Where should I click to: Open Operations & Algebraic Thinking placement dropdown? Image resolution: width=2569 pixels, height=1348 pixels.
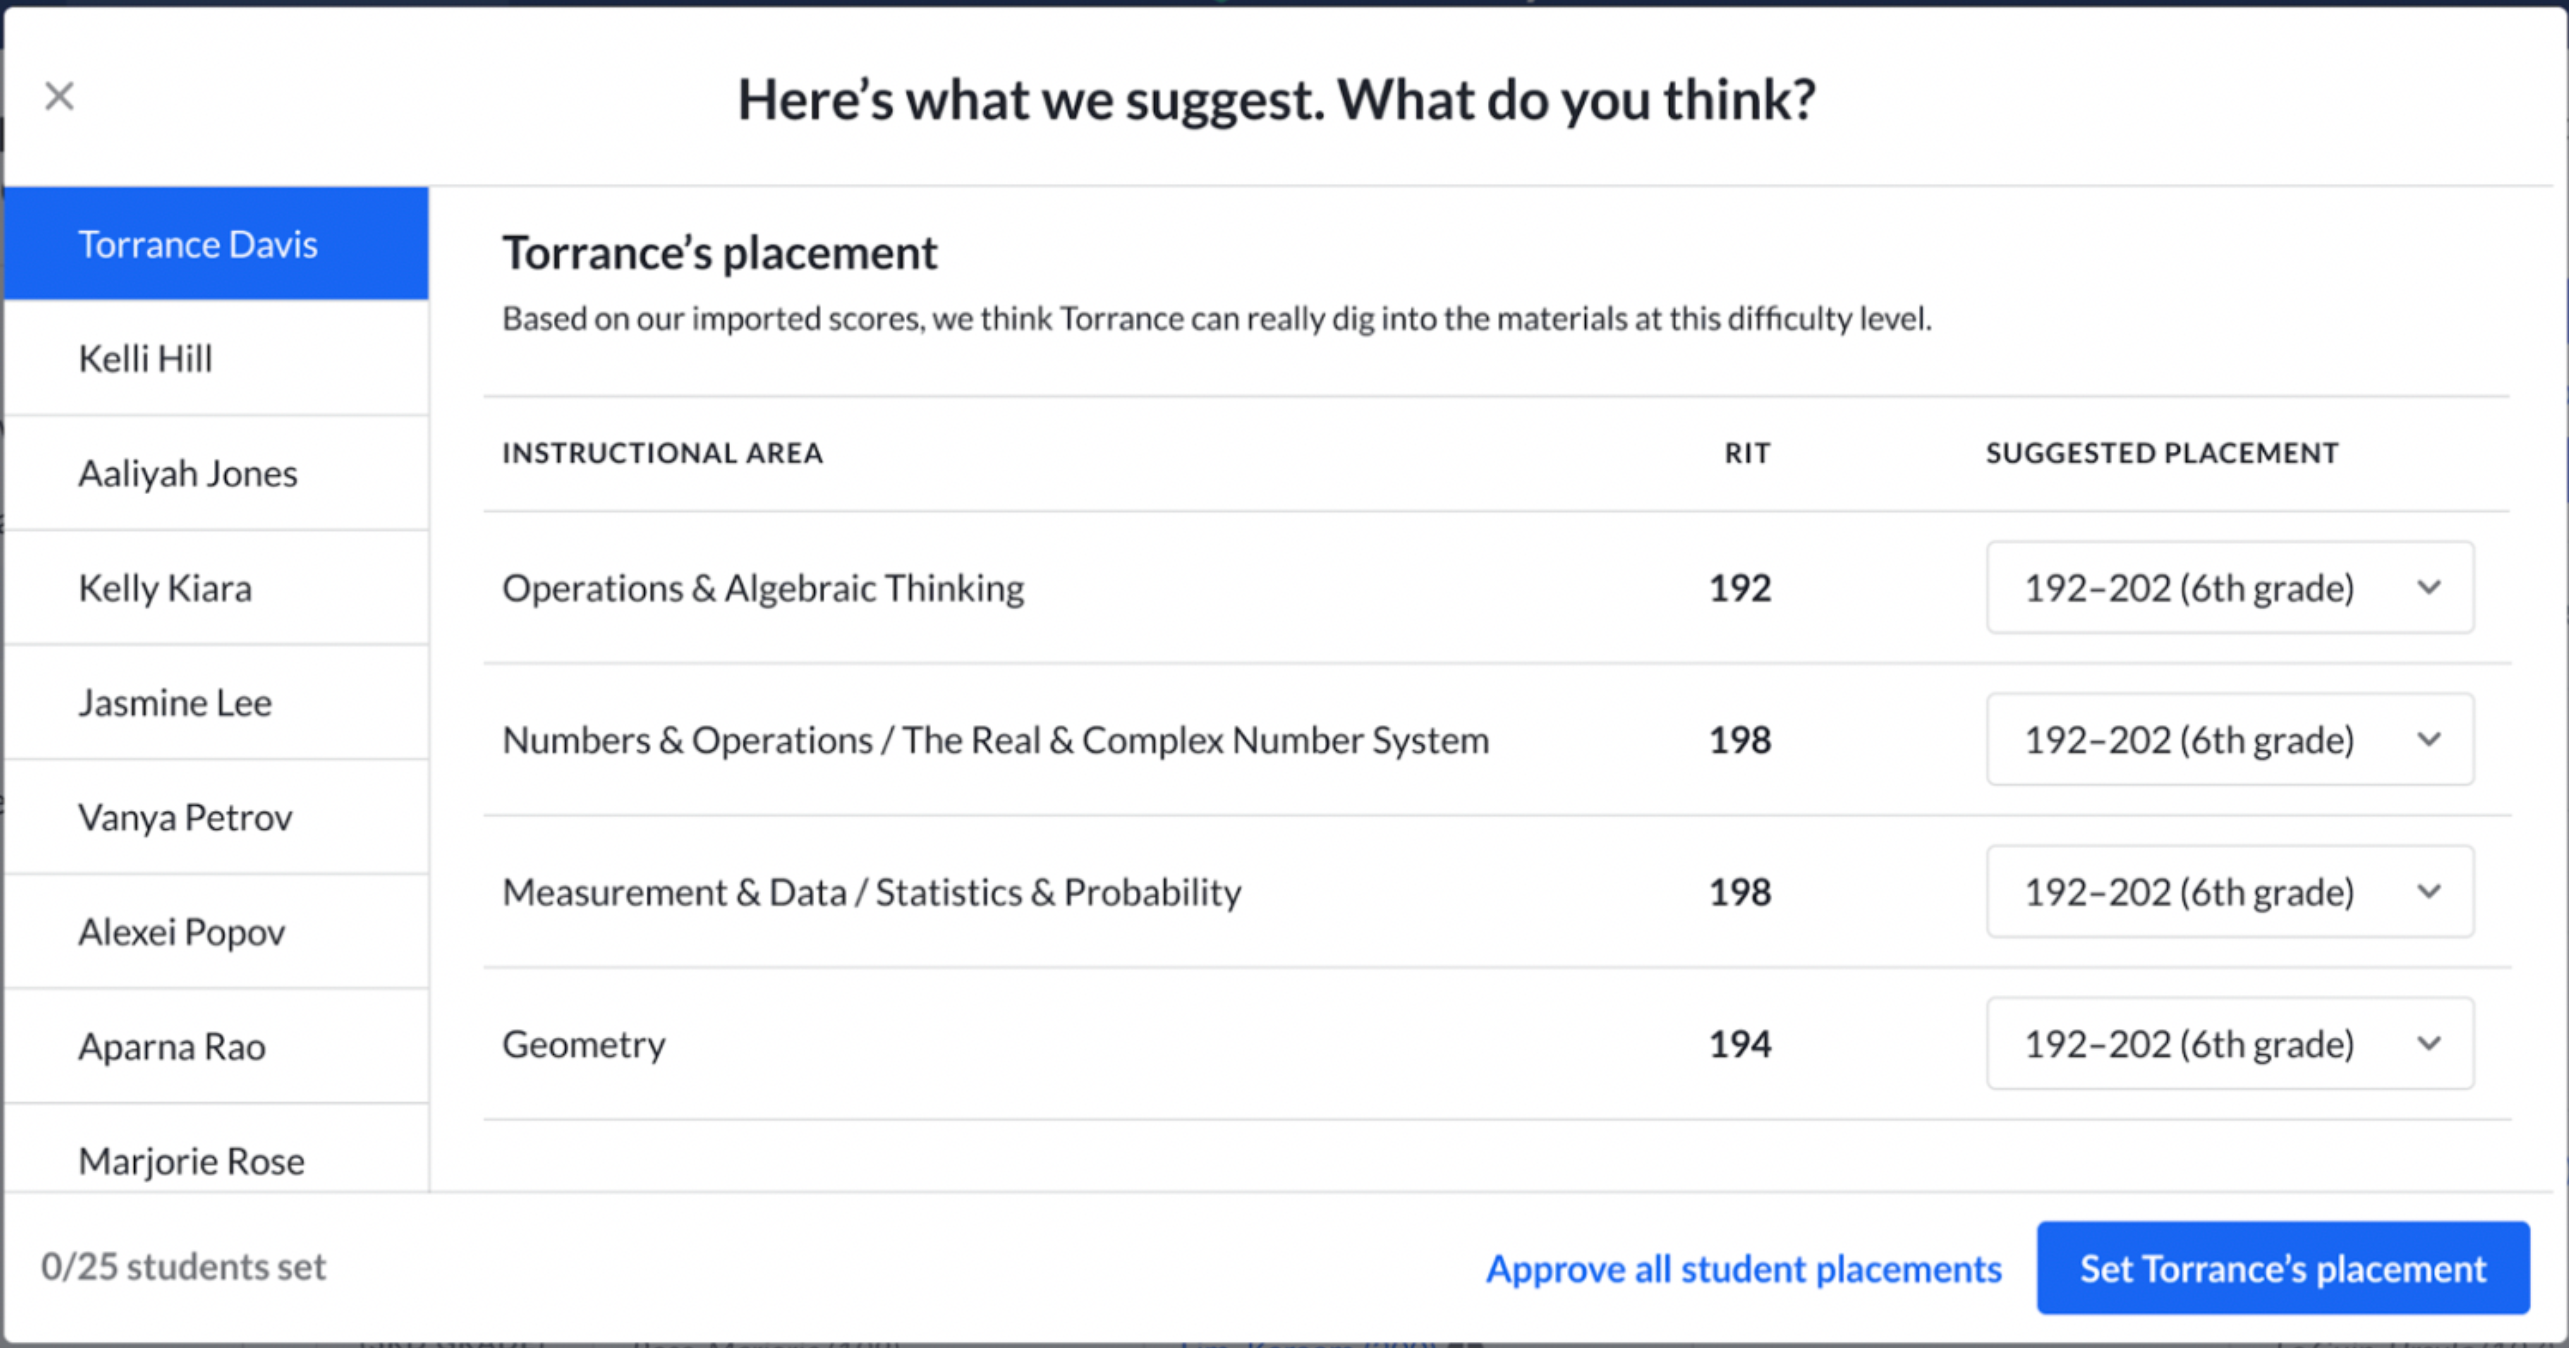(2230, 588)
